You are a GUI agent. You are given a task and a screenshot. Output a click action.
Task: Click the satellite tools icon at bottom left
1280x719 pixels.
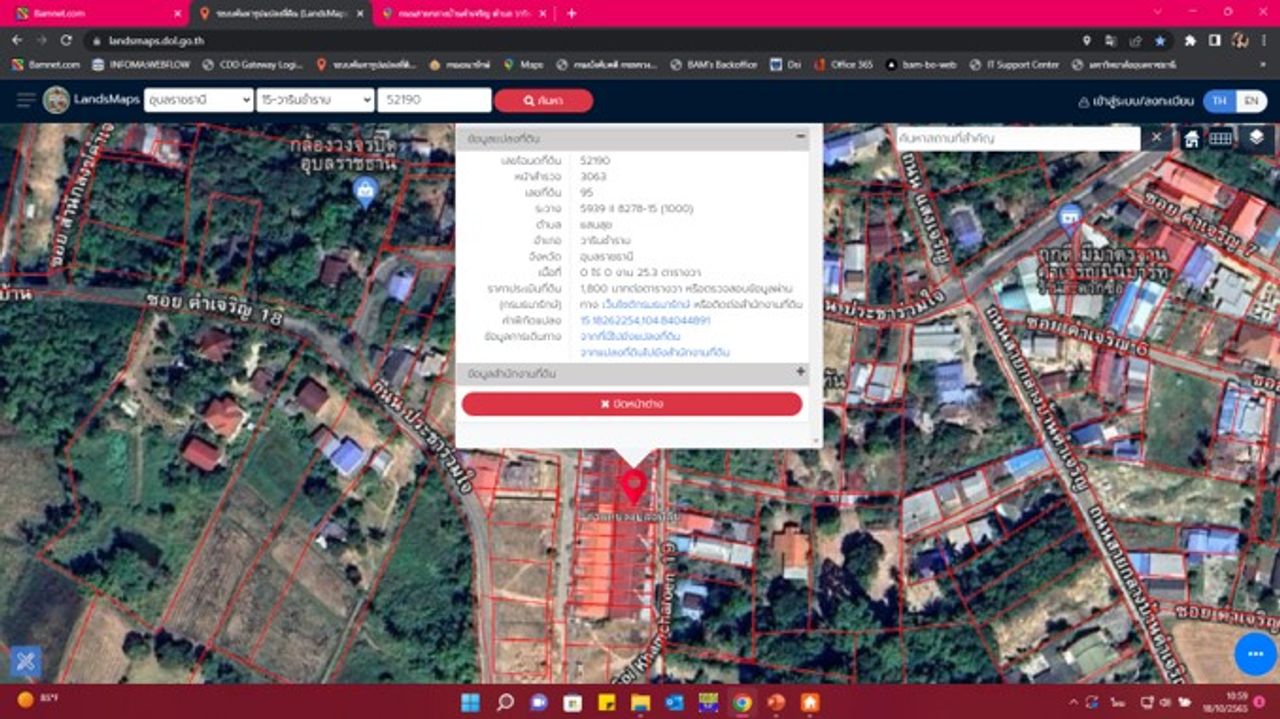(x=26, y=661)
